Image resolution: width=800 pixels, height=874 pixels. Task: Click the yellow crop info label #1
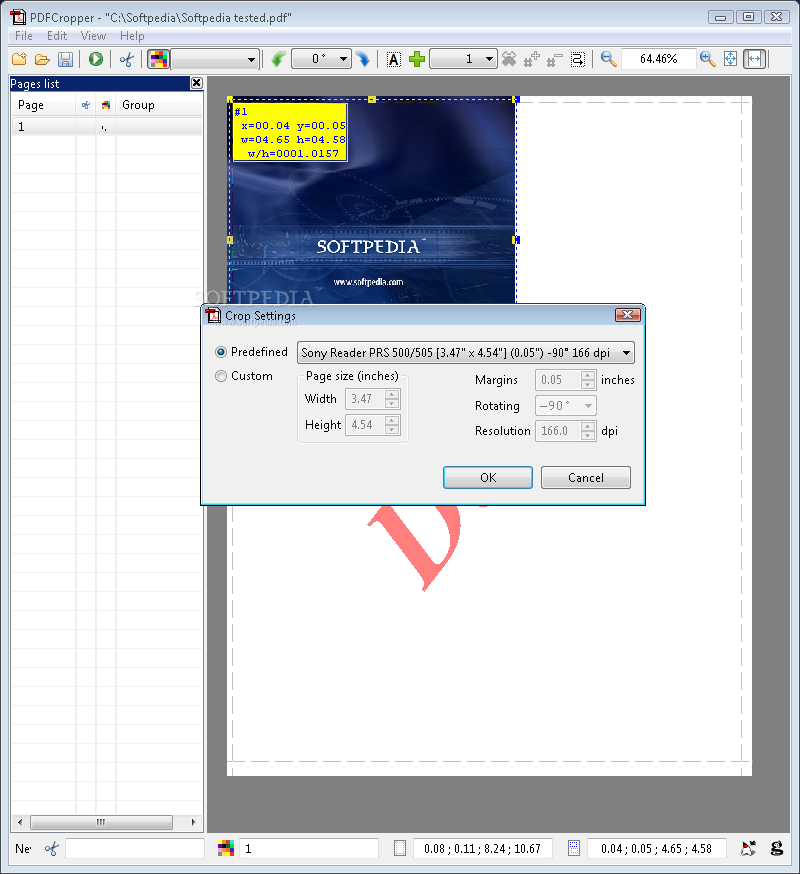[290, 133]
